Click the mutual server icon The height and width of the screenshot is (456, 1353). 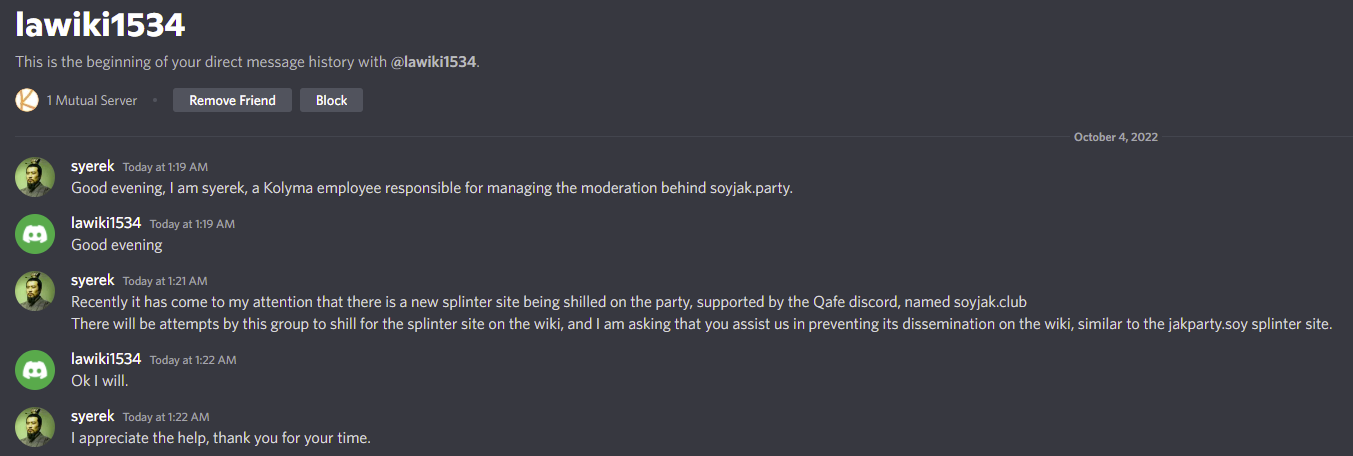pos(27,100)
